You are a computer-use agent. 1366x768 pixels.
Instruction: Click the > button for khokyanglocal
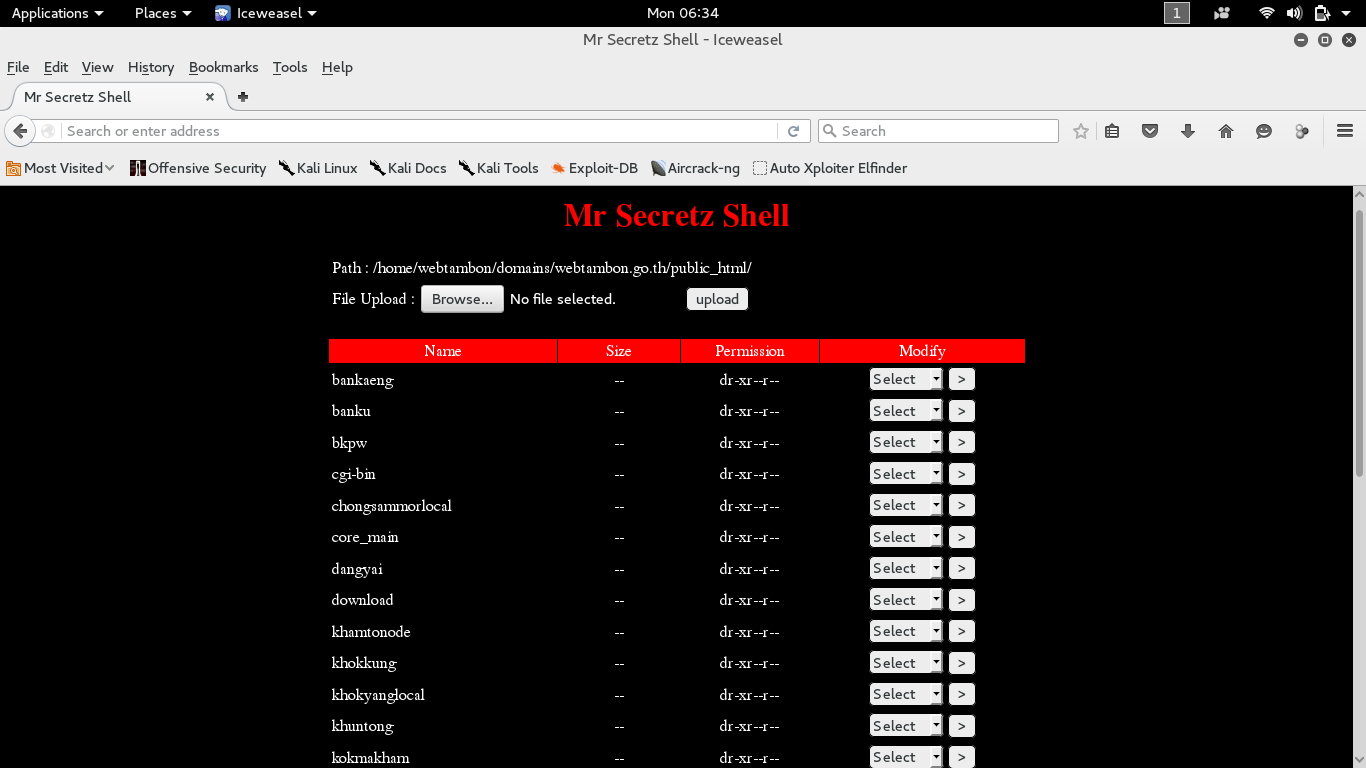tap(961, 694)
